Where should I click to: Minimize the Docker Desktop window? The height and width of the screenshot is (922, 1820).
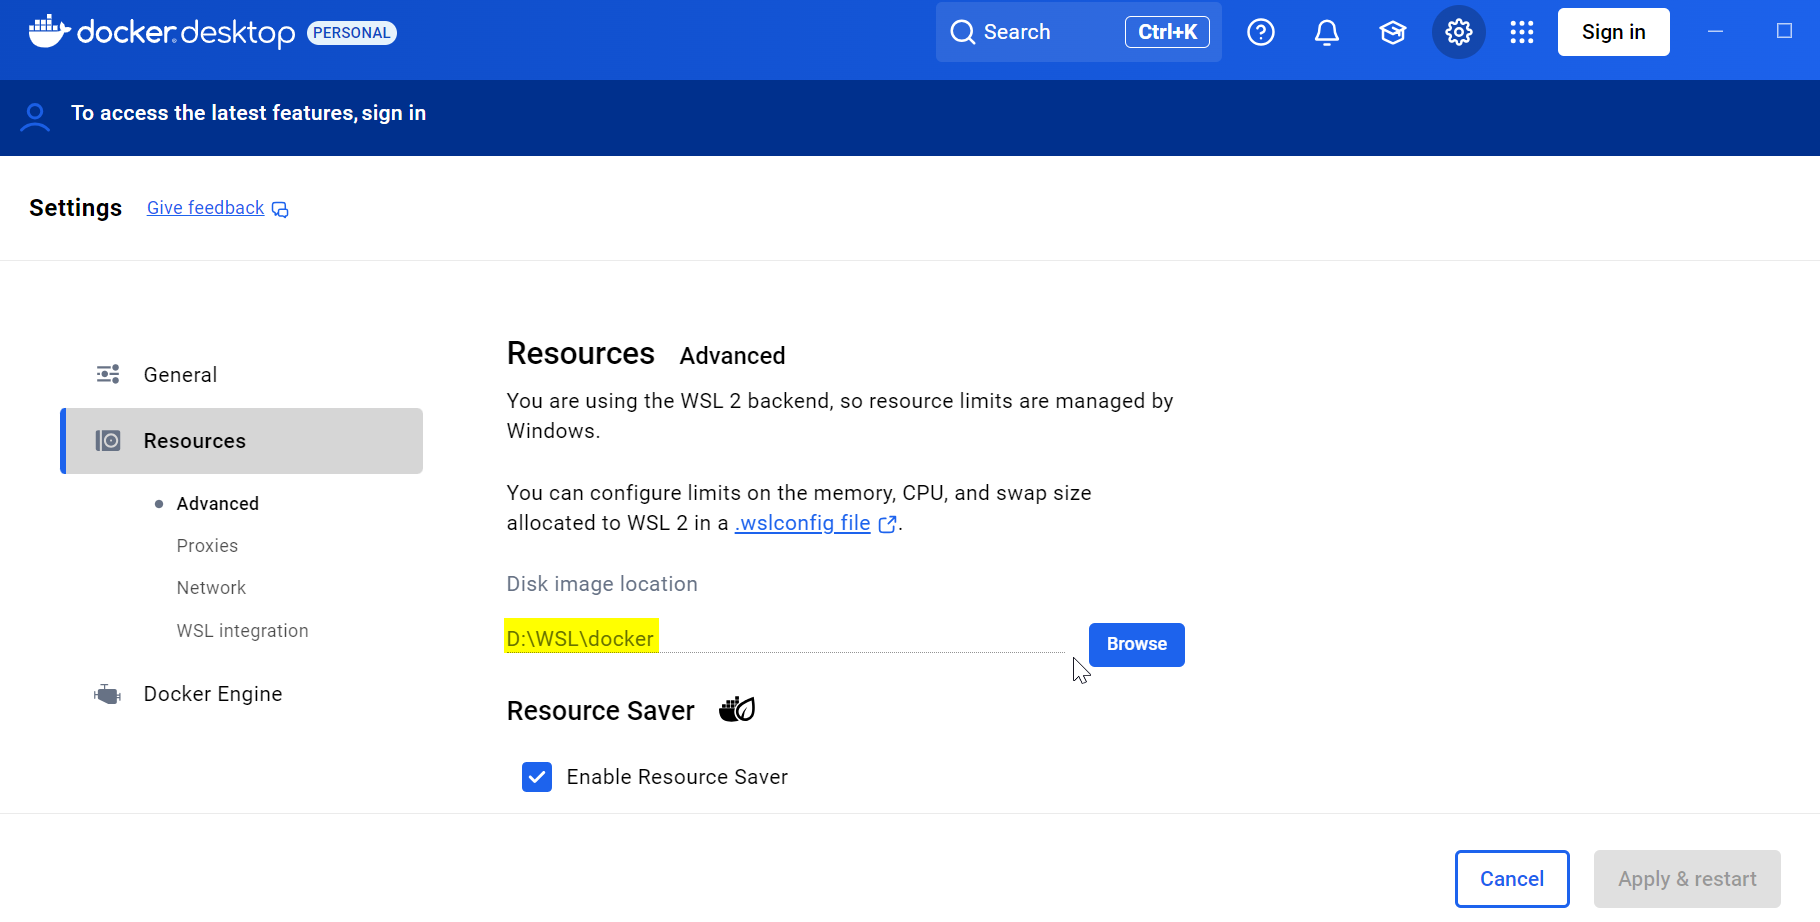click(1716, 32)
